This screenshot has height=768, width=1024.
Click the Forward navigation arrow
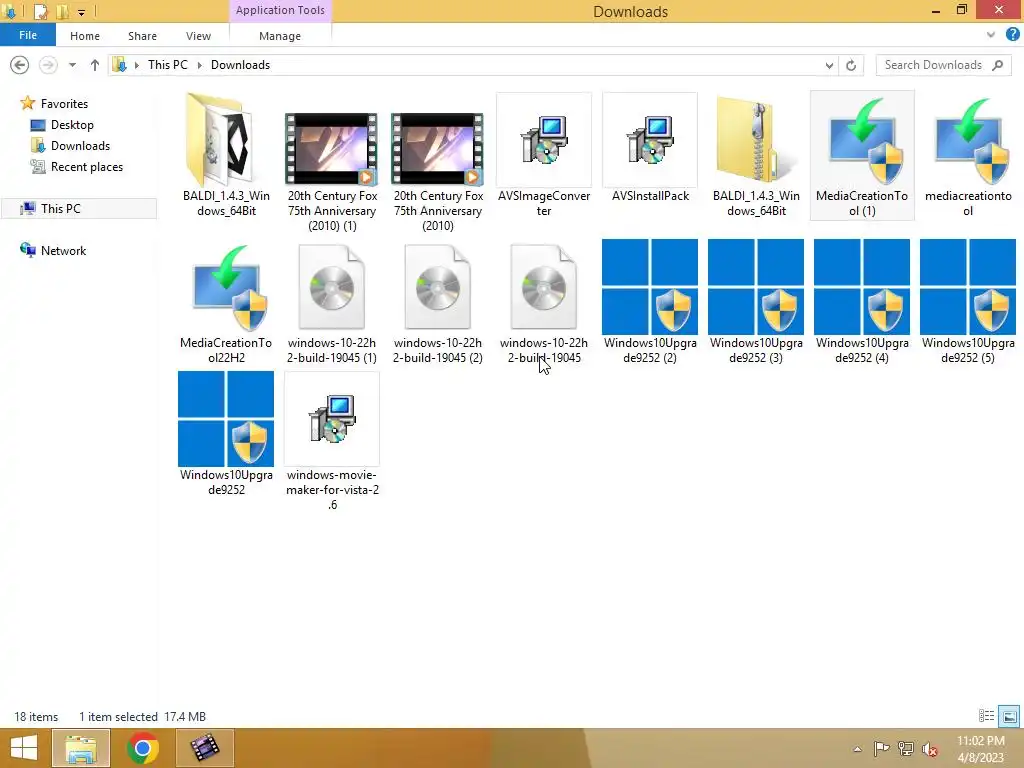tap(48, 65)
